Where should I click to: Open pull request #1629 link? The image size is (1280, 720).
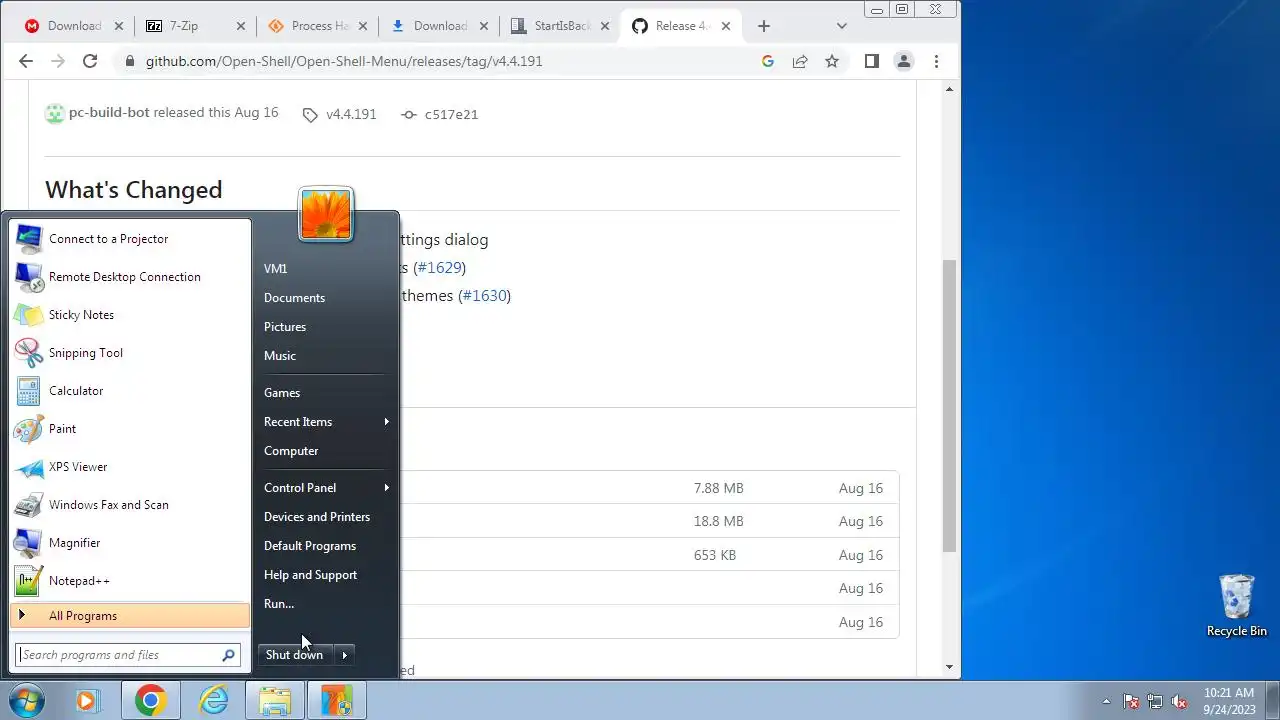[x=440, y=268]
